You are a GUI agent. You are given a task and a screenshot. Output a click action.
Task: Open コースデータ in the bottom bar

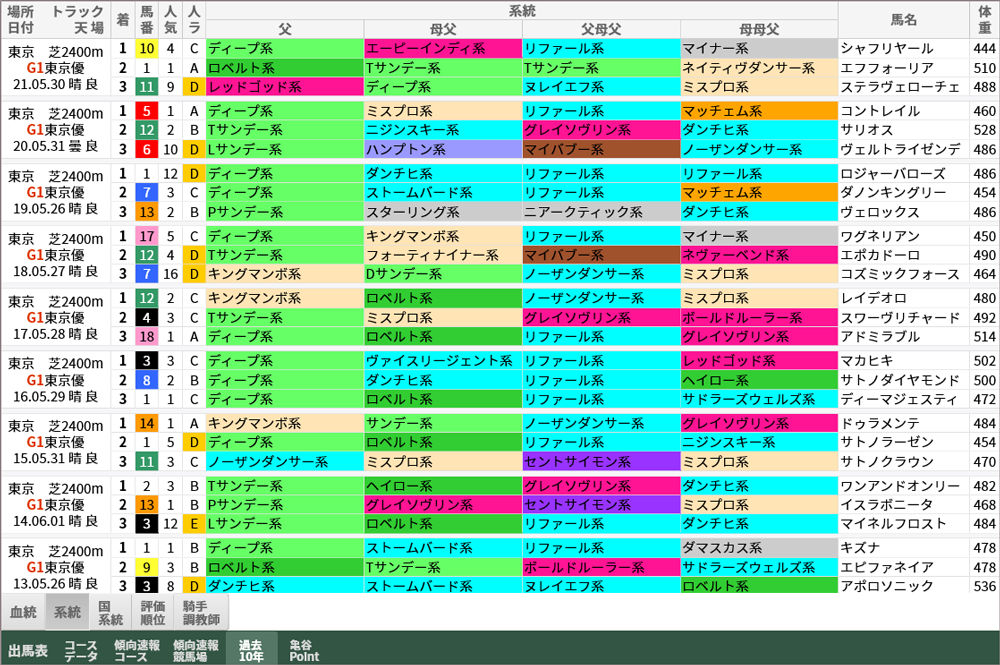point(81,651)
